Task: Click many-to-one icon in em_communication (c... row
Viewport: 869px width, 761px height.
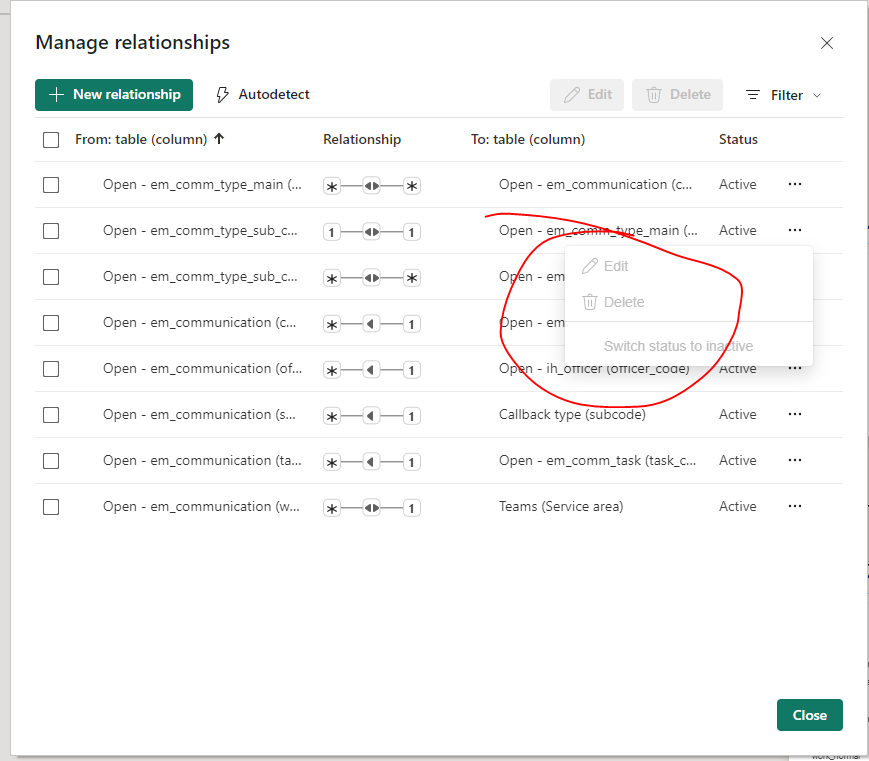Action: 372,324
